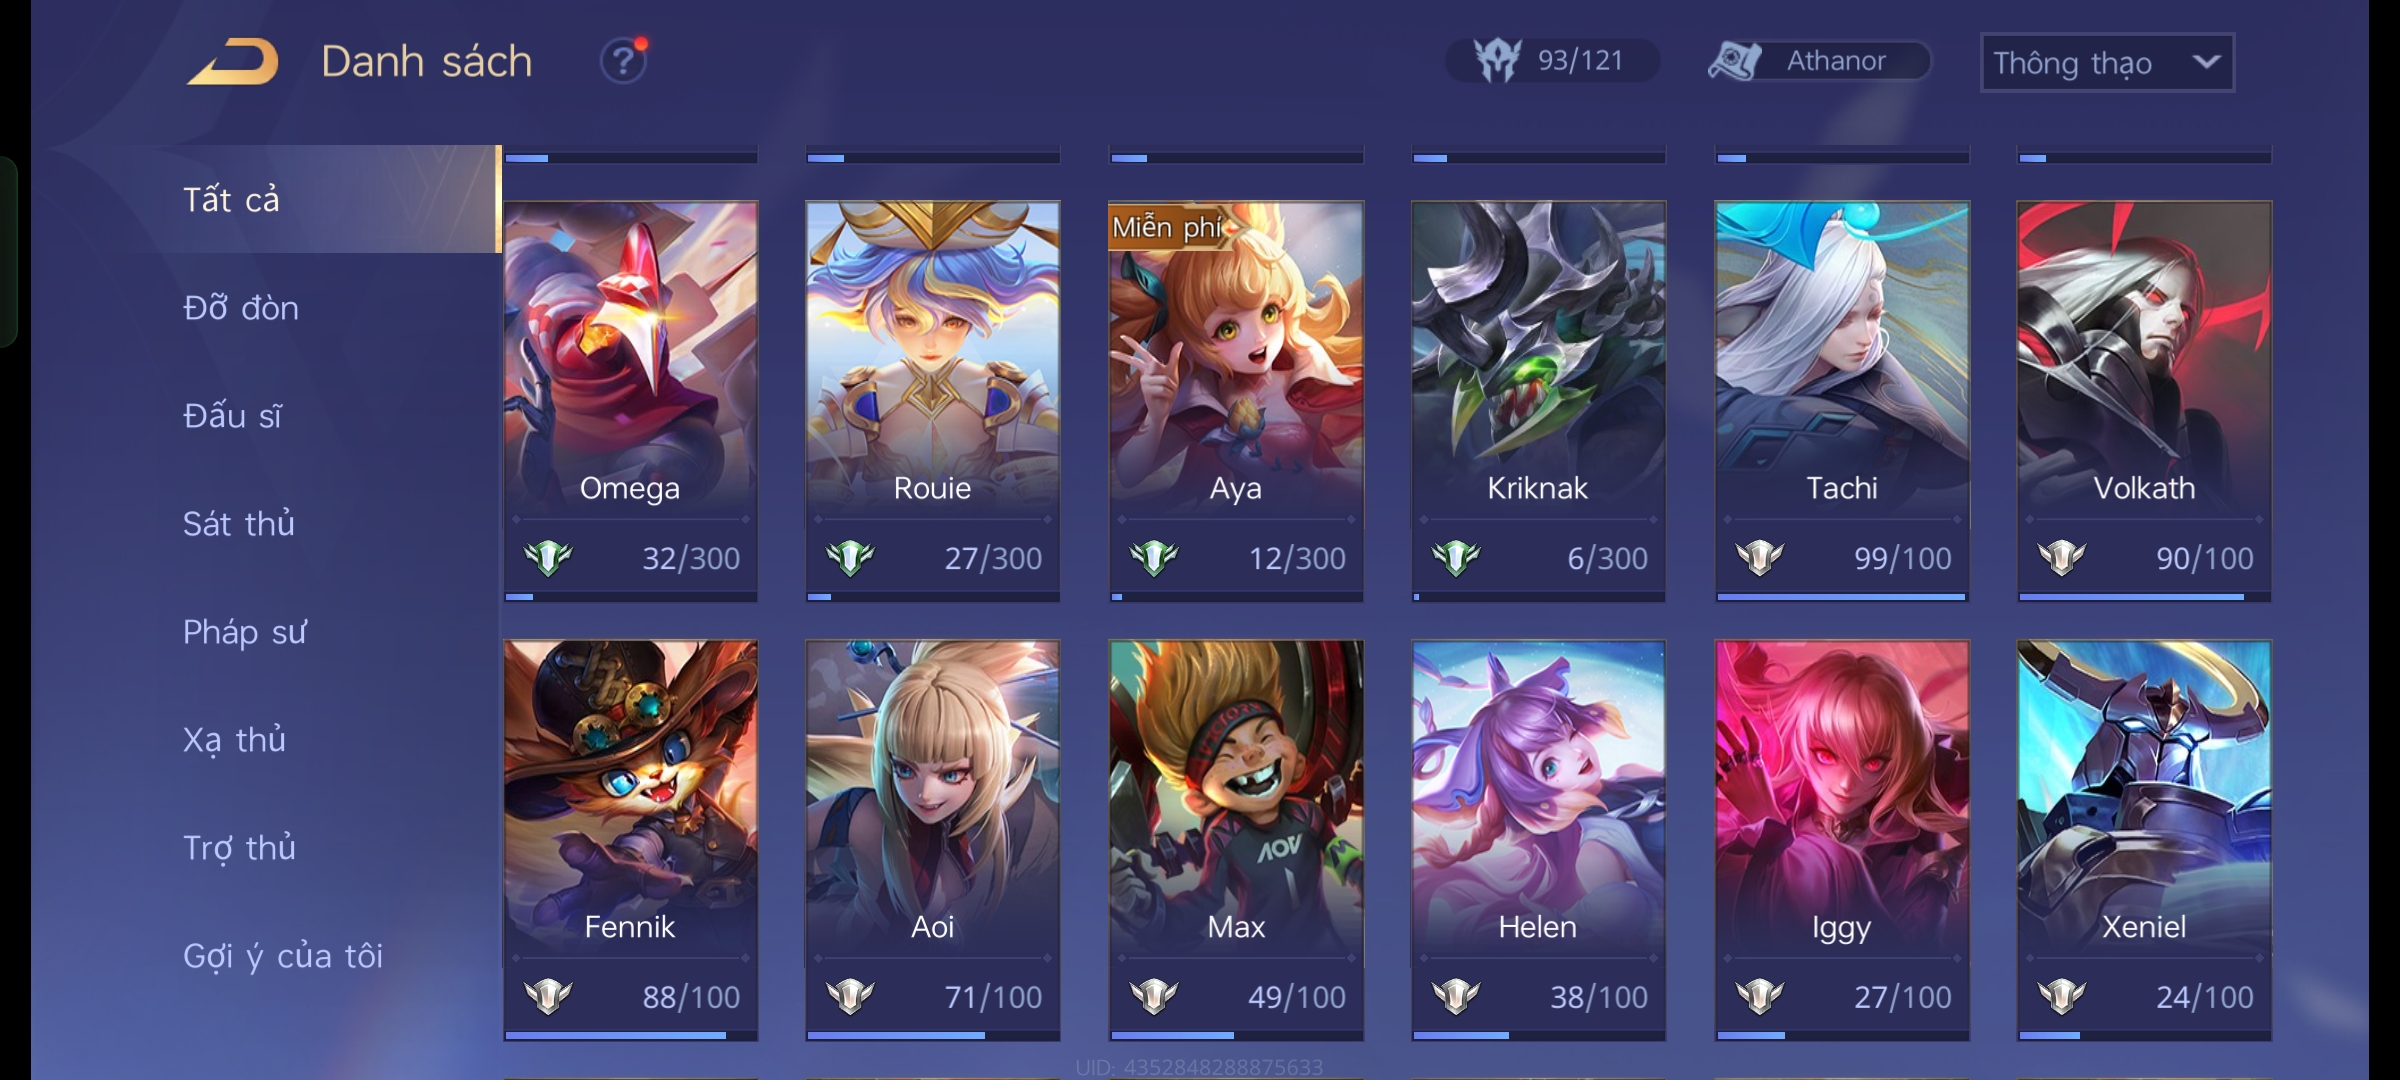
Task: Tap the hero count crown icon 93/121
Action: 1497,60
